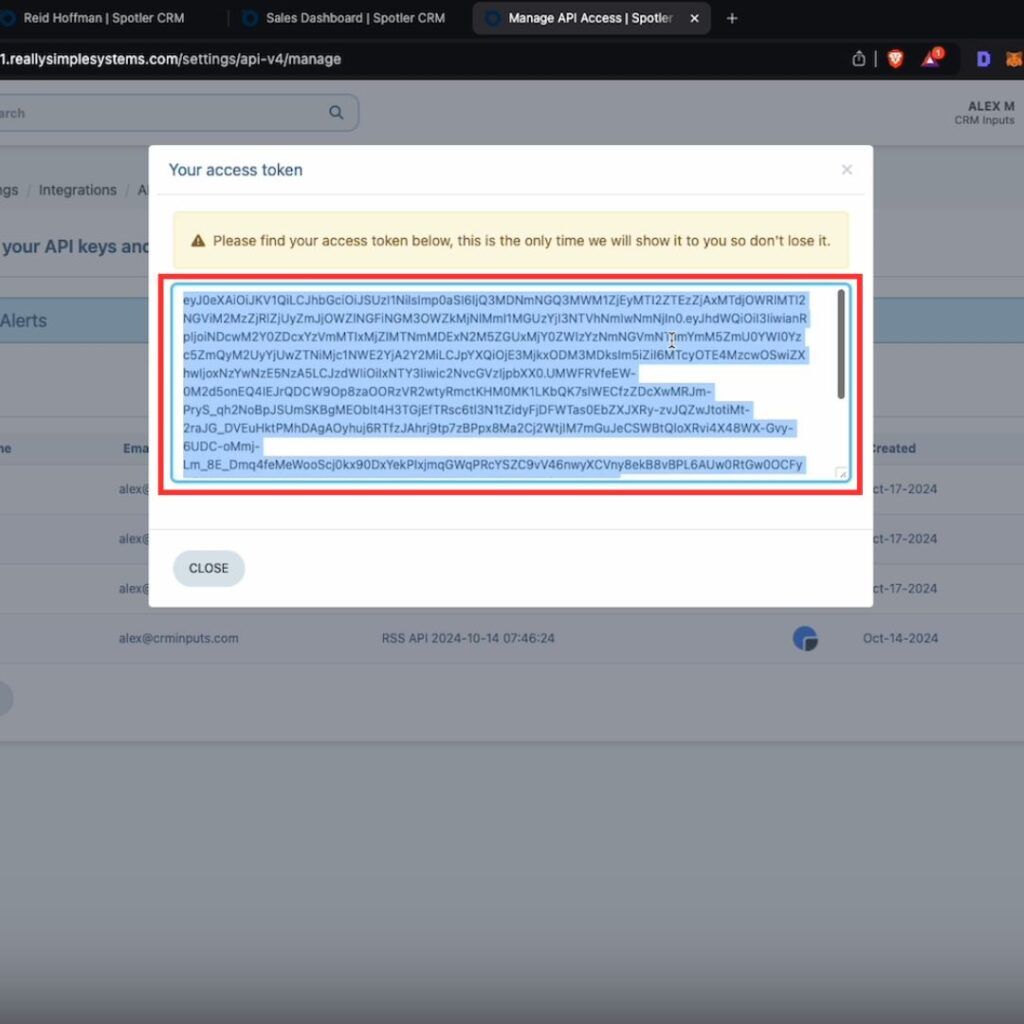The height and width of the screenshot is (1024, 1024).
Task: Click the browser address bar URL
Action: [x=170, y=59]
